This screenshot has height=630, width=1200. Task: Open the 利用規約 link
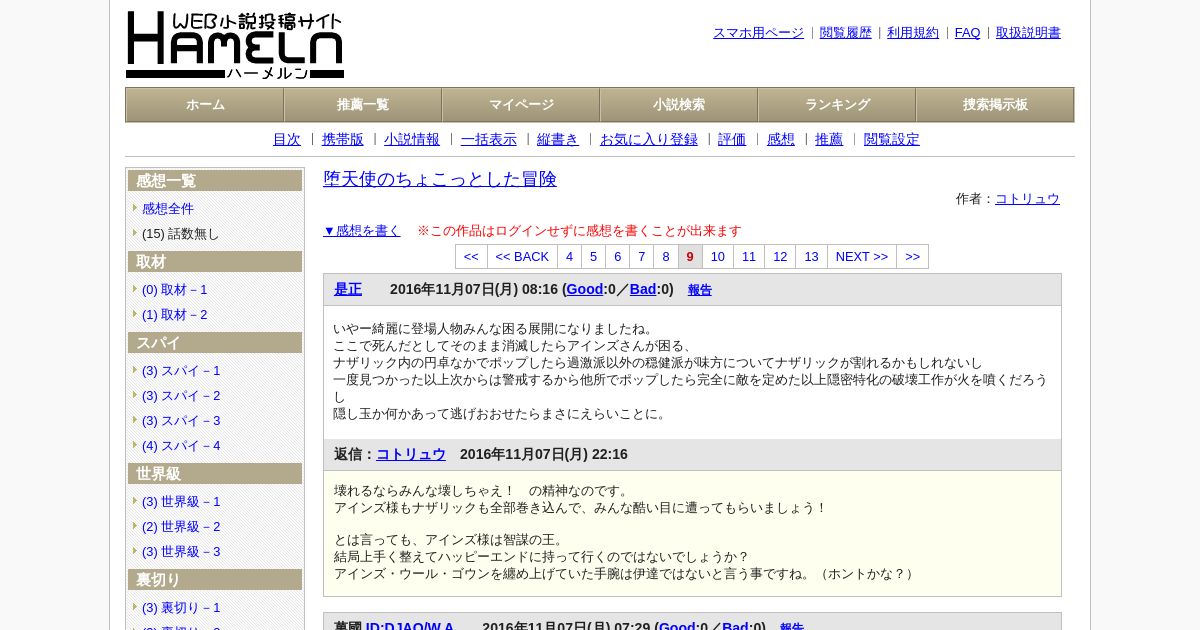(913, 33)
